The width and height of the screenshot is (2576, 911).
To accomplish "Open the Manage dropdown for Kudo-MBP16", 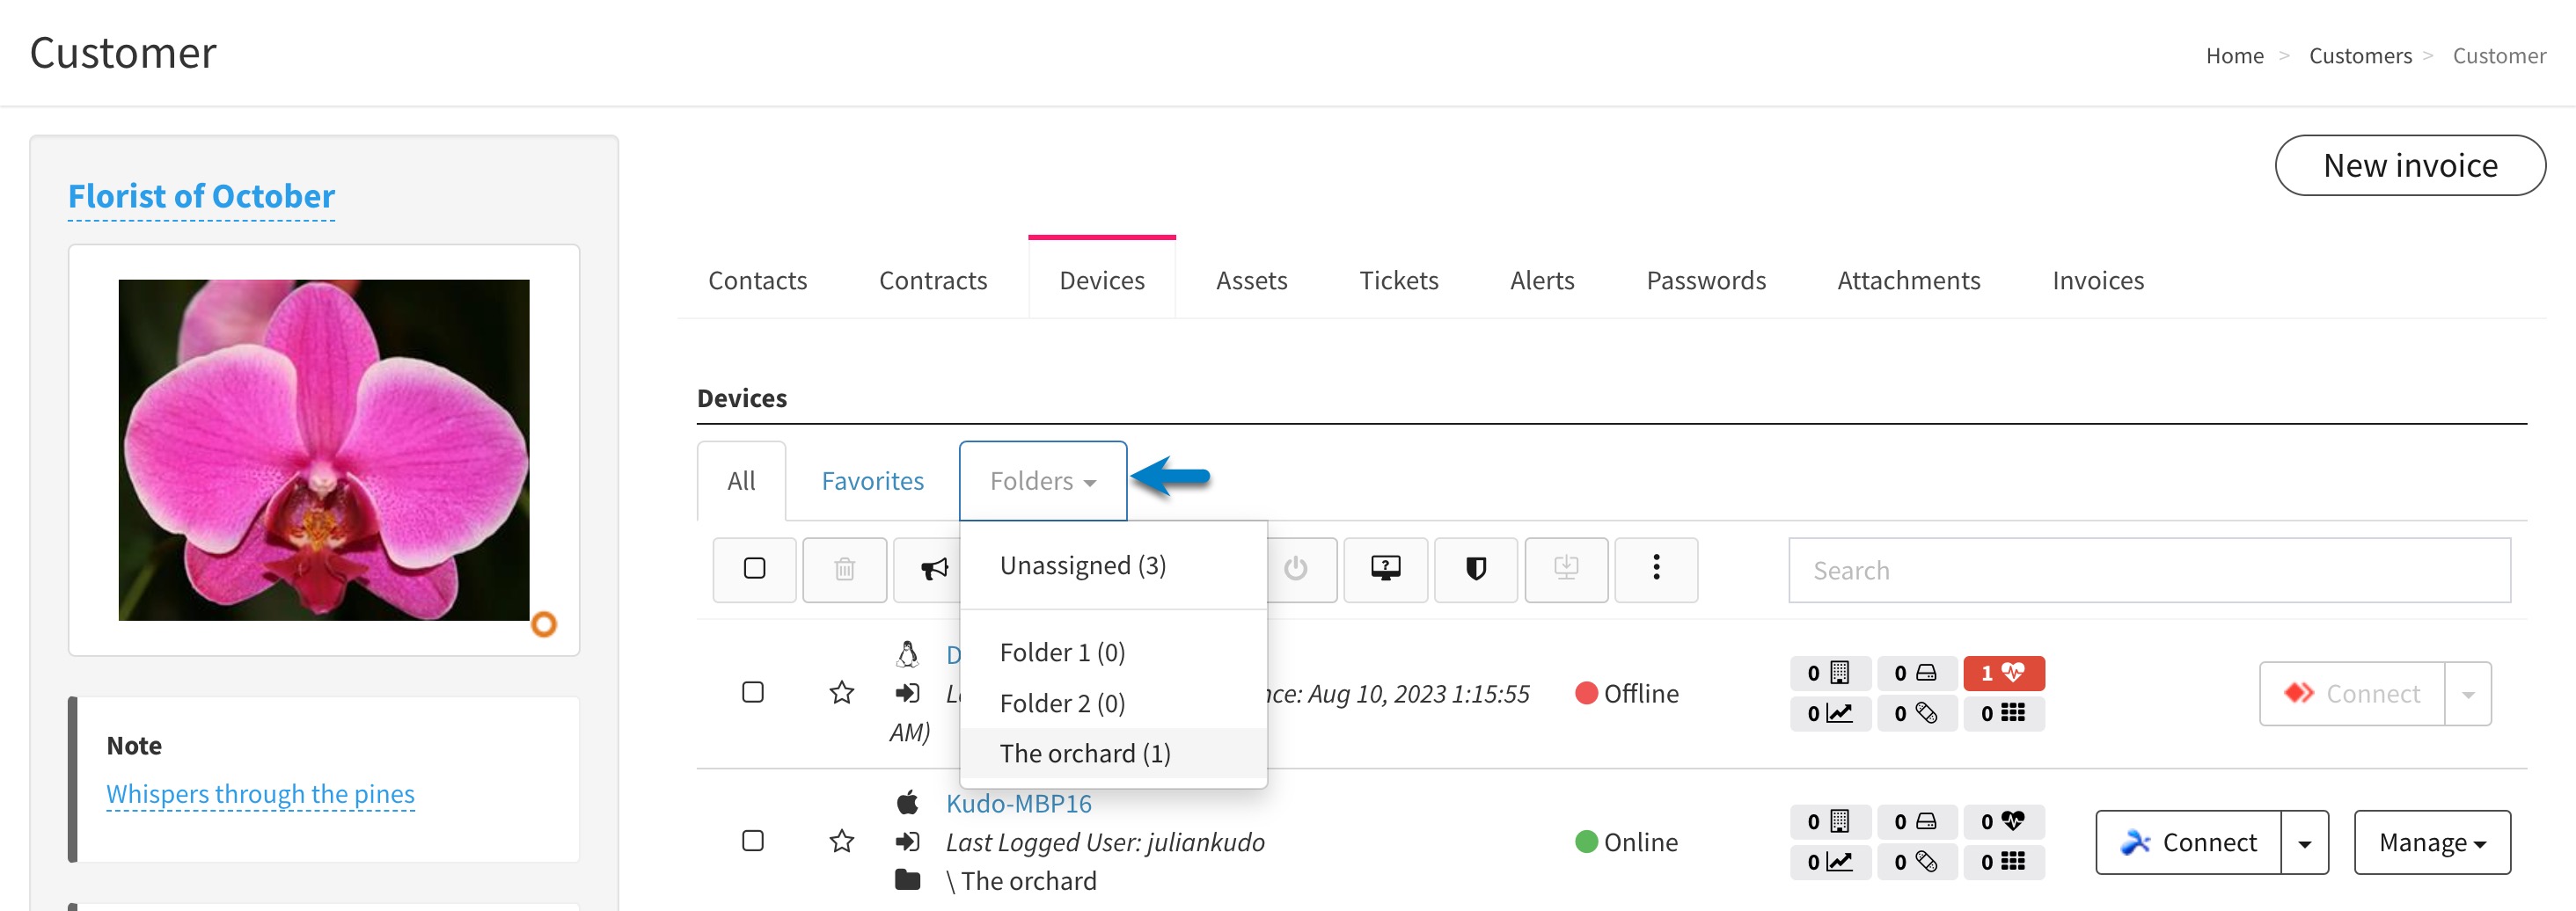I will click(2432, 842).
